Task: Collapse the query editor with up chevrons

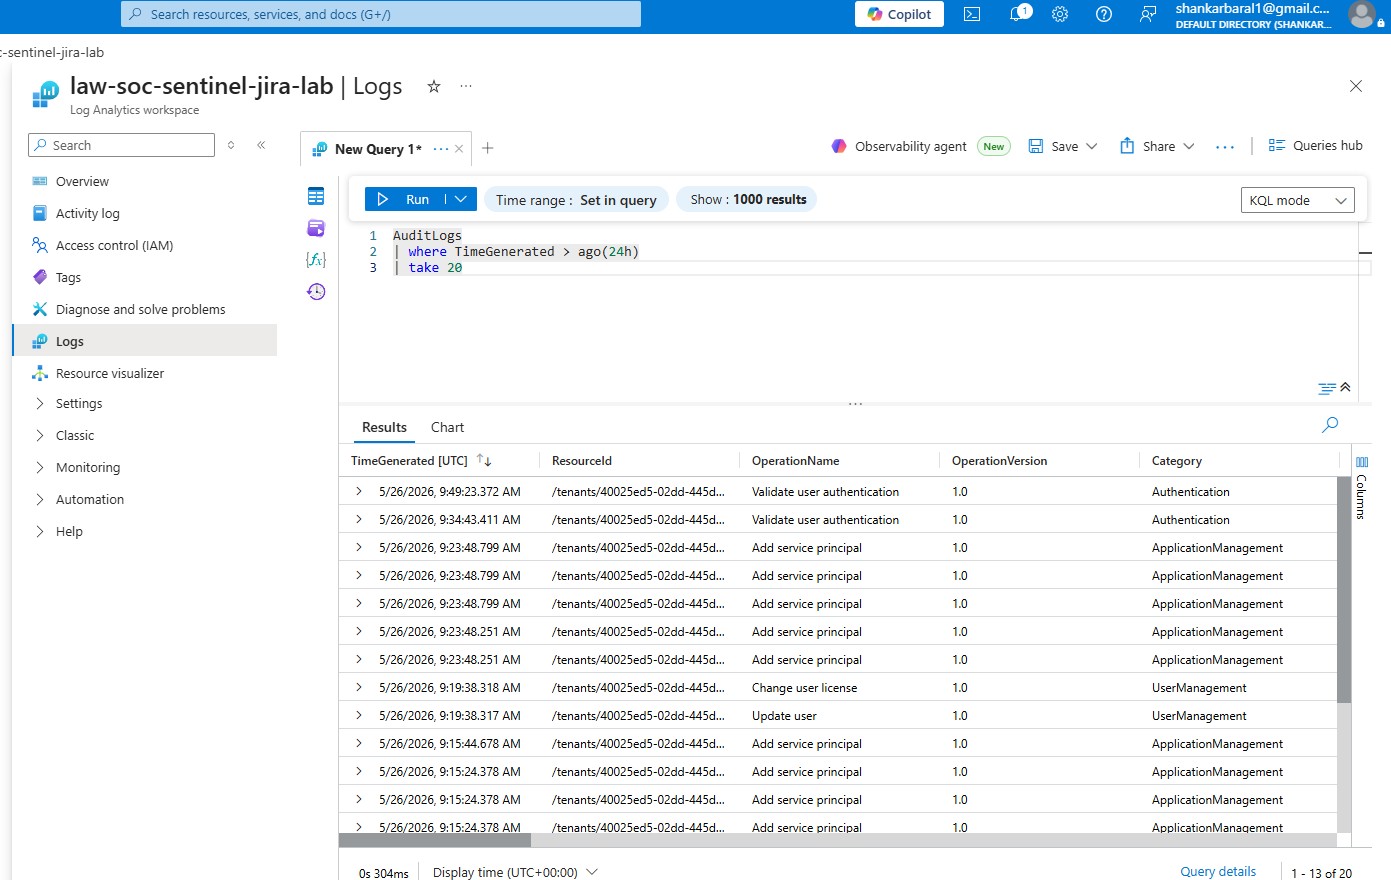Action: click(x=1345, y=387)
